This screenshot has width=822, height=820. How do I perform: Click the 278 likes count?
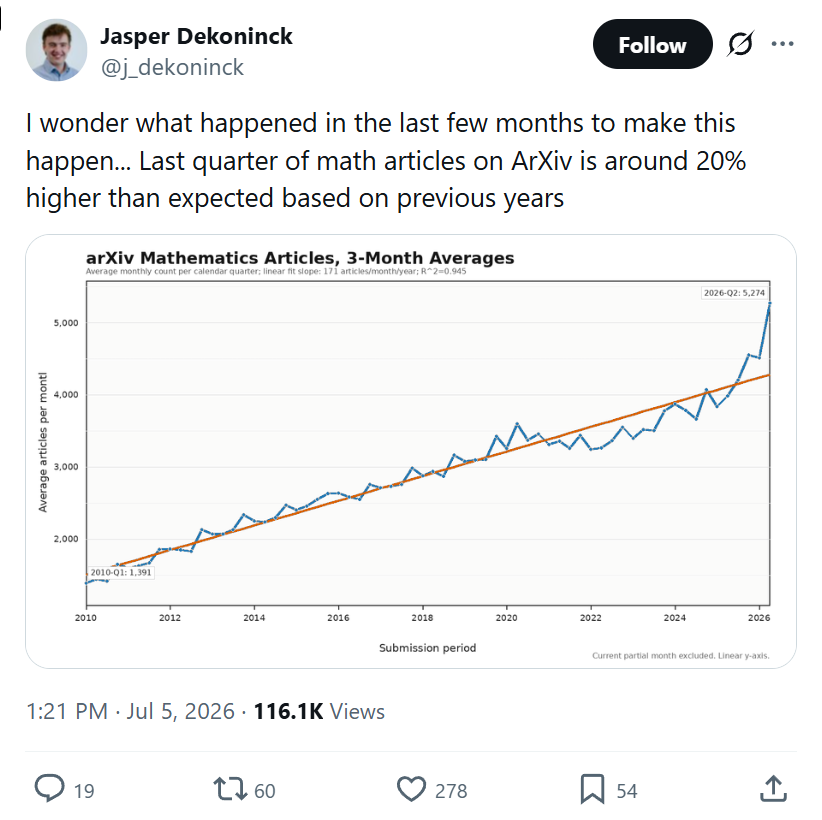(451, 791)
